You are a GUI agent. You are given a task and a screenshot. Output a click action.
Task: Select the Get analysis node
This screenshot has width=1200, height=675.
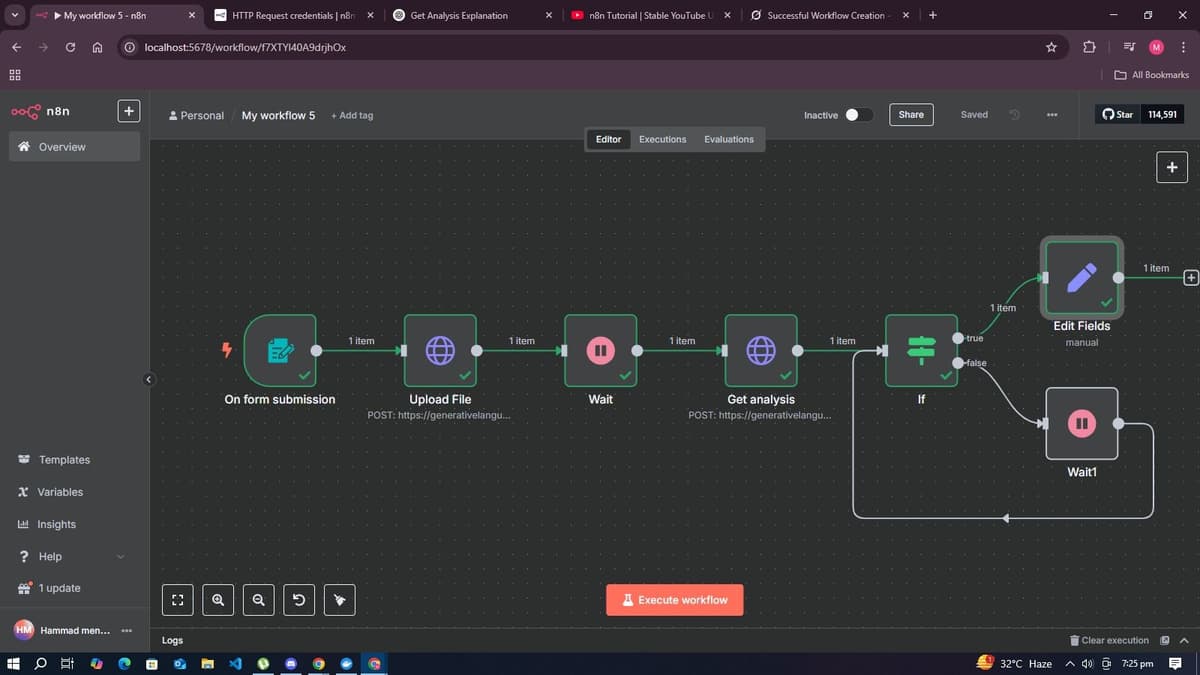coord(761,350)
